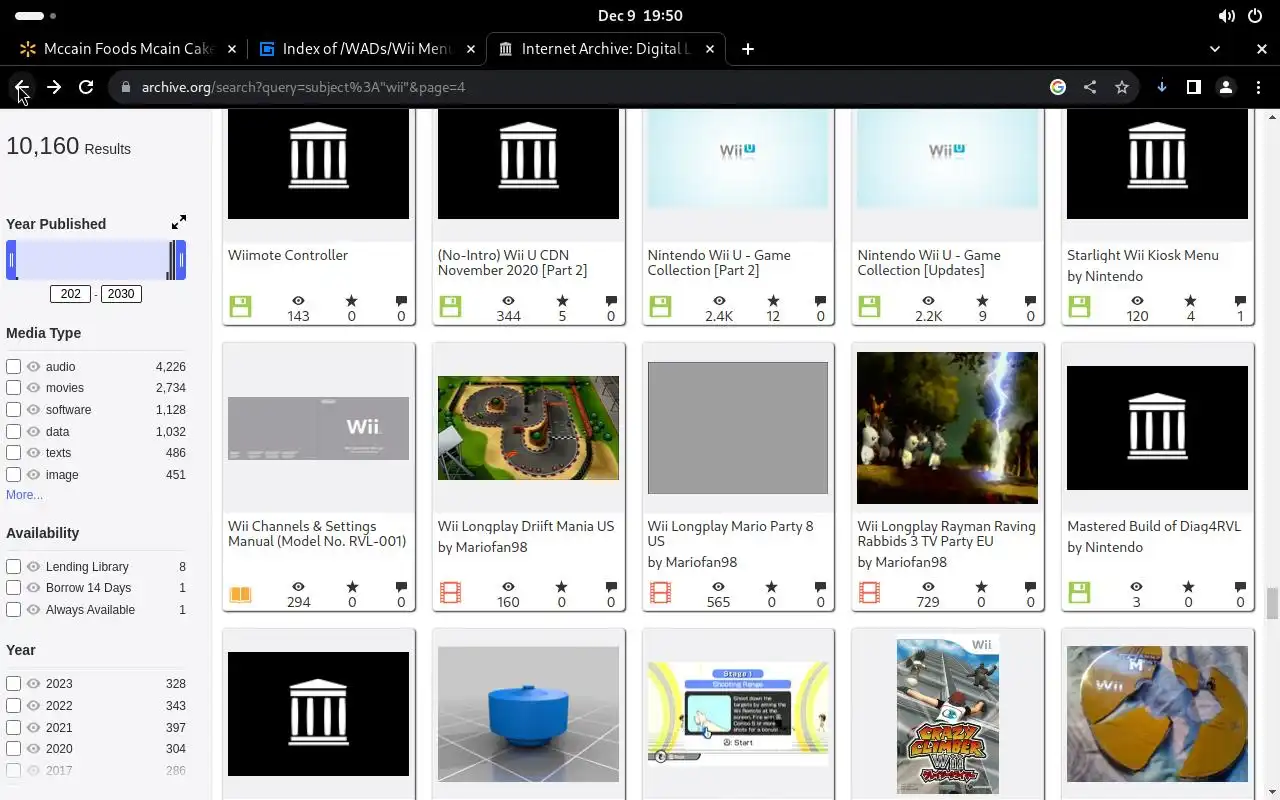Click the page vertical scrollbar thumb
Image resolution: width=1280 pixels, height=800 pixels.
click(1272, 604)
